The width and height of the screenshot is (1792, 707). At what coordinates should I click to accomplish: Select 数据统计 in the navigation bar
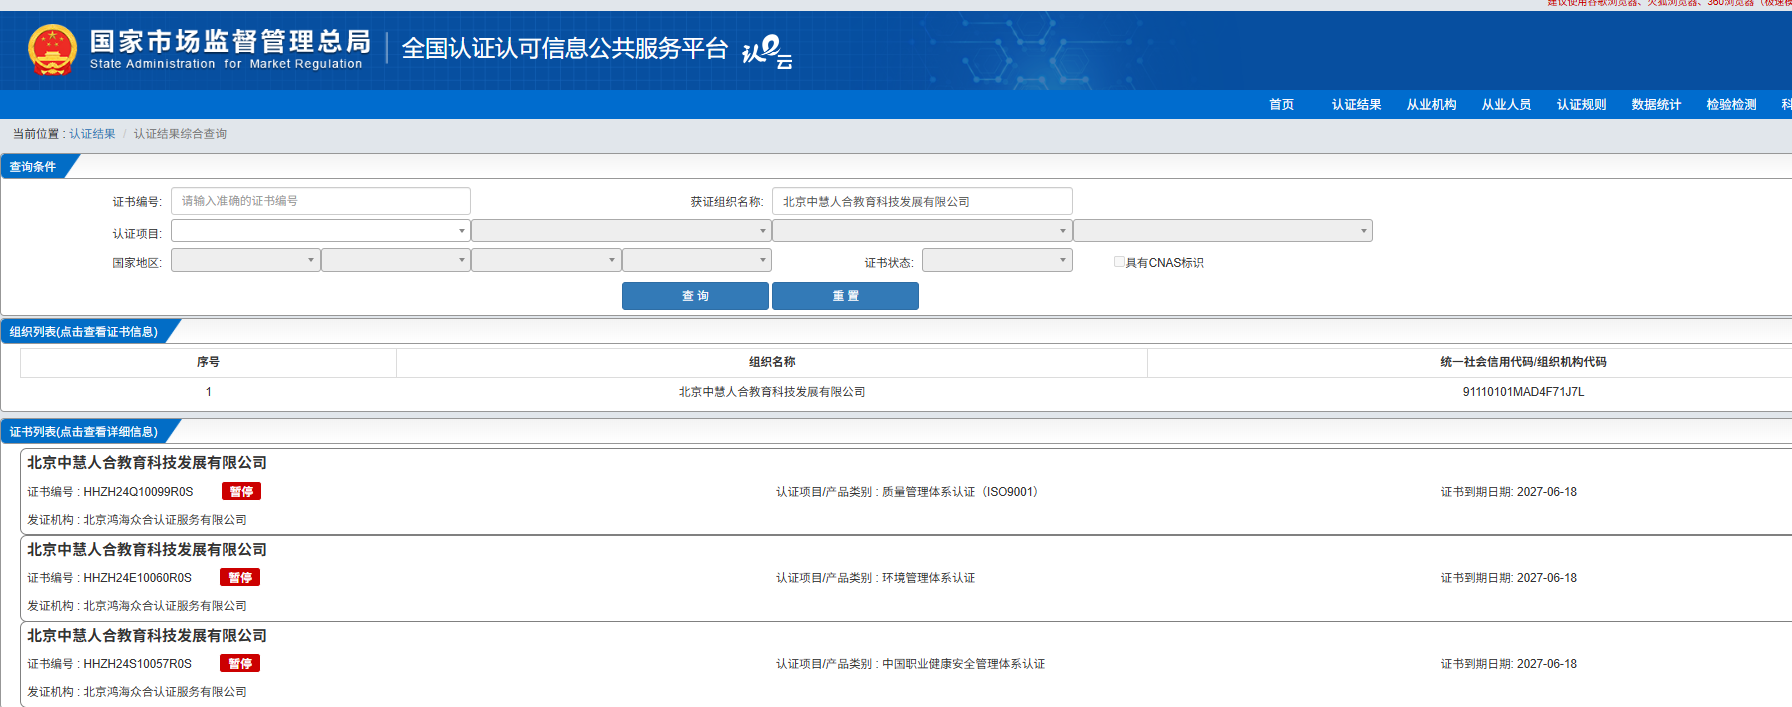[1656, 105]
